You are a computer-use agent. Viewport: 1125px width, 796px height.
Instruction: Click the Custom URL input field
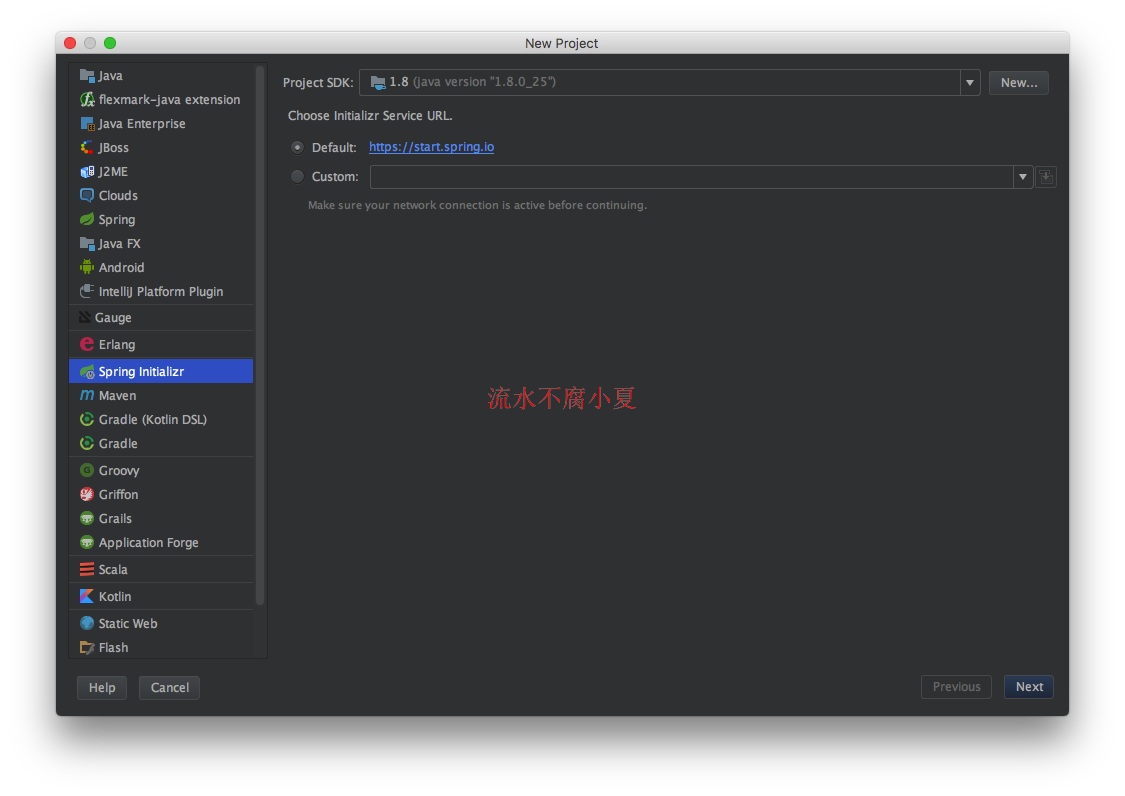click(x=692, y=177)
